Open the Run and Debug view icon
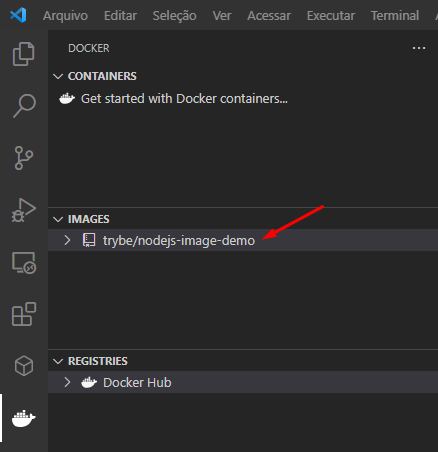 click(24, 210)
